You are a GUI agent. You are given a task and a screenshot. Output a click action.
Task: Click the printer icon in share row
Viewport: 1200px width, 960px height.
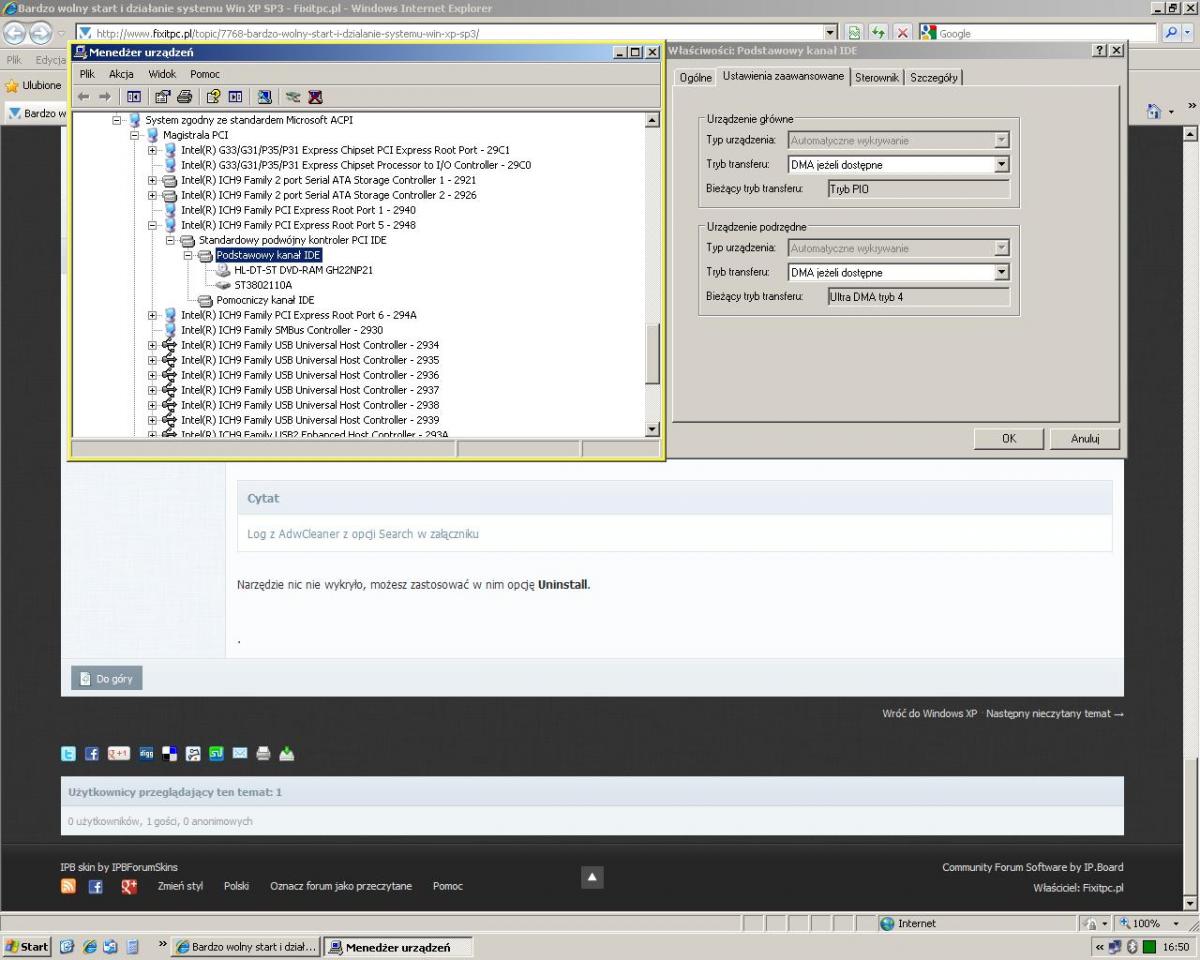(263, 755)
